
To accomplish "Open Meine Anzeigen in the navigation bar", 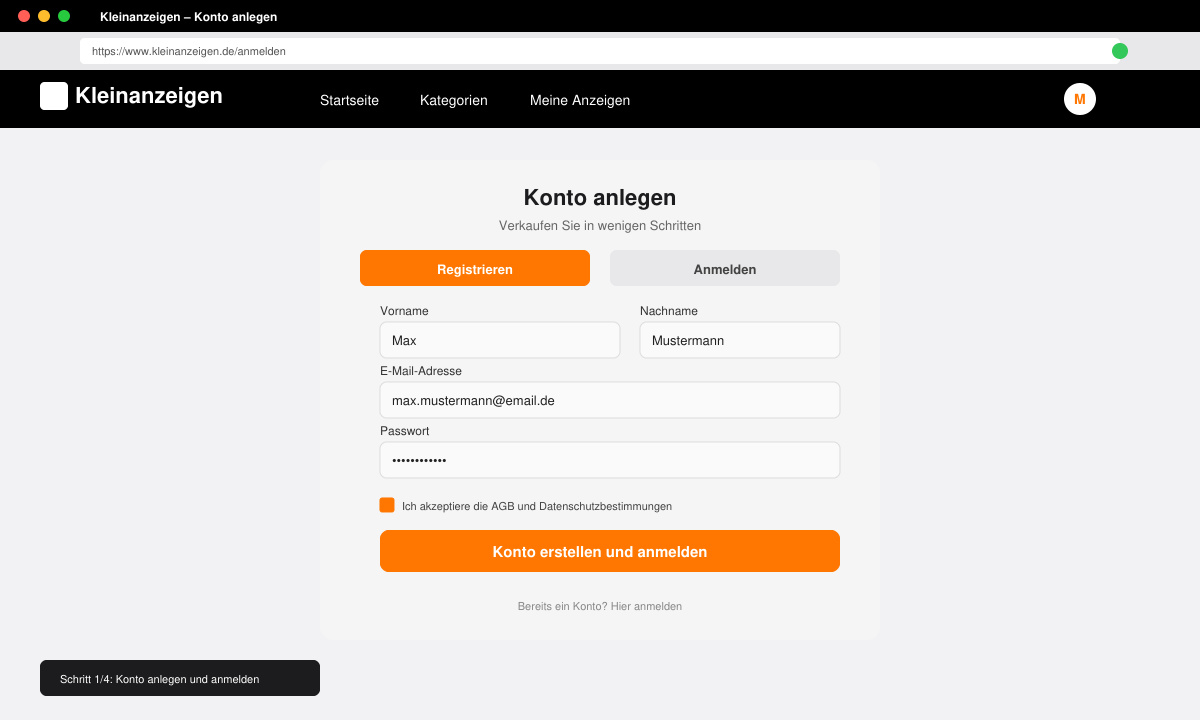I will pyautogui.click(x=580, y=100).
